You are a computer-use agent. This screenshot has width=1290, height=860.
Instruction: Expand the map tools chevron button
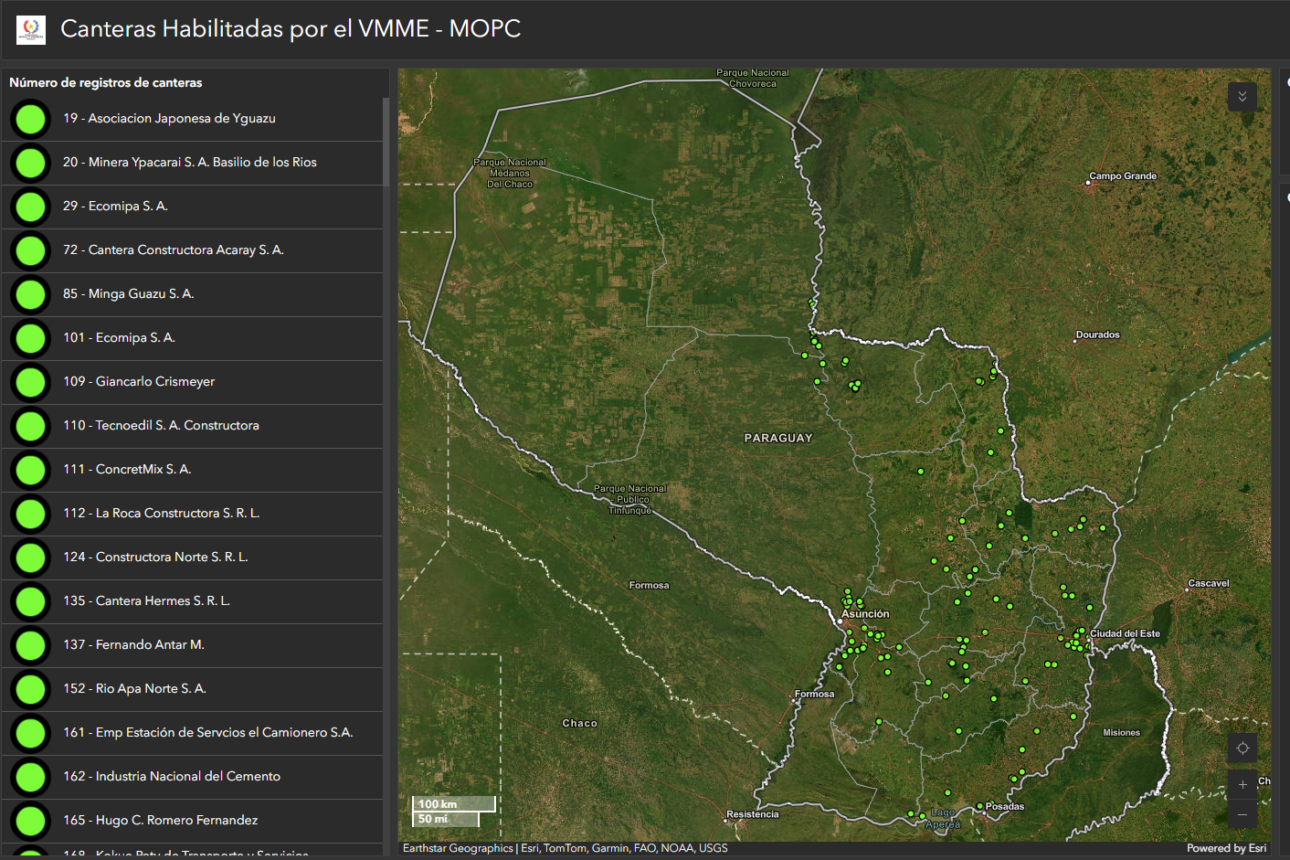1242,97
